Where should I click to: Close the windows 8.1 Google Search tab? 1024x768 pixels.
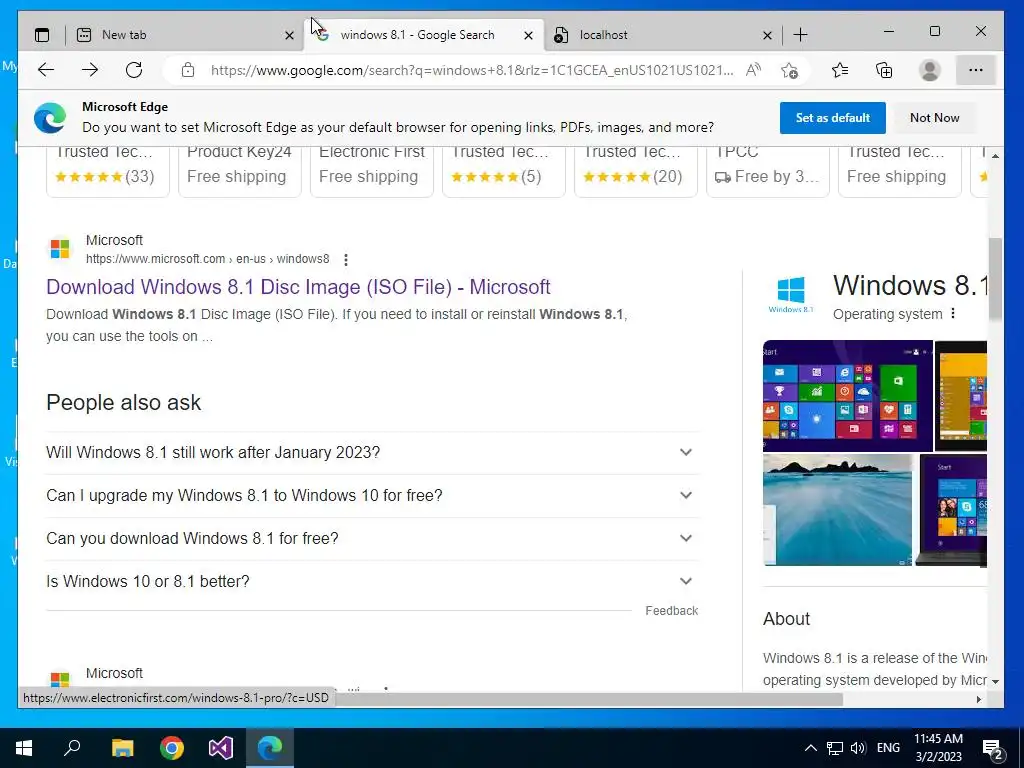(528, 35)
